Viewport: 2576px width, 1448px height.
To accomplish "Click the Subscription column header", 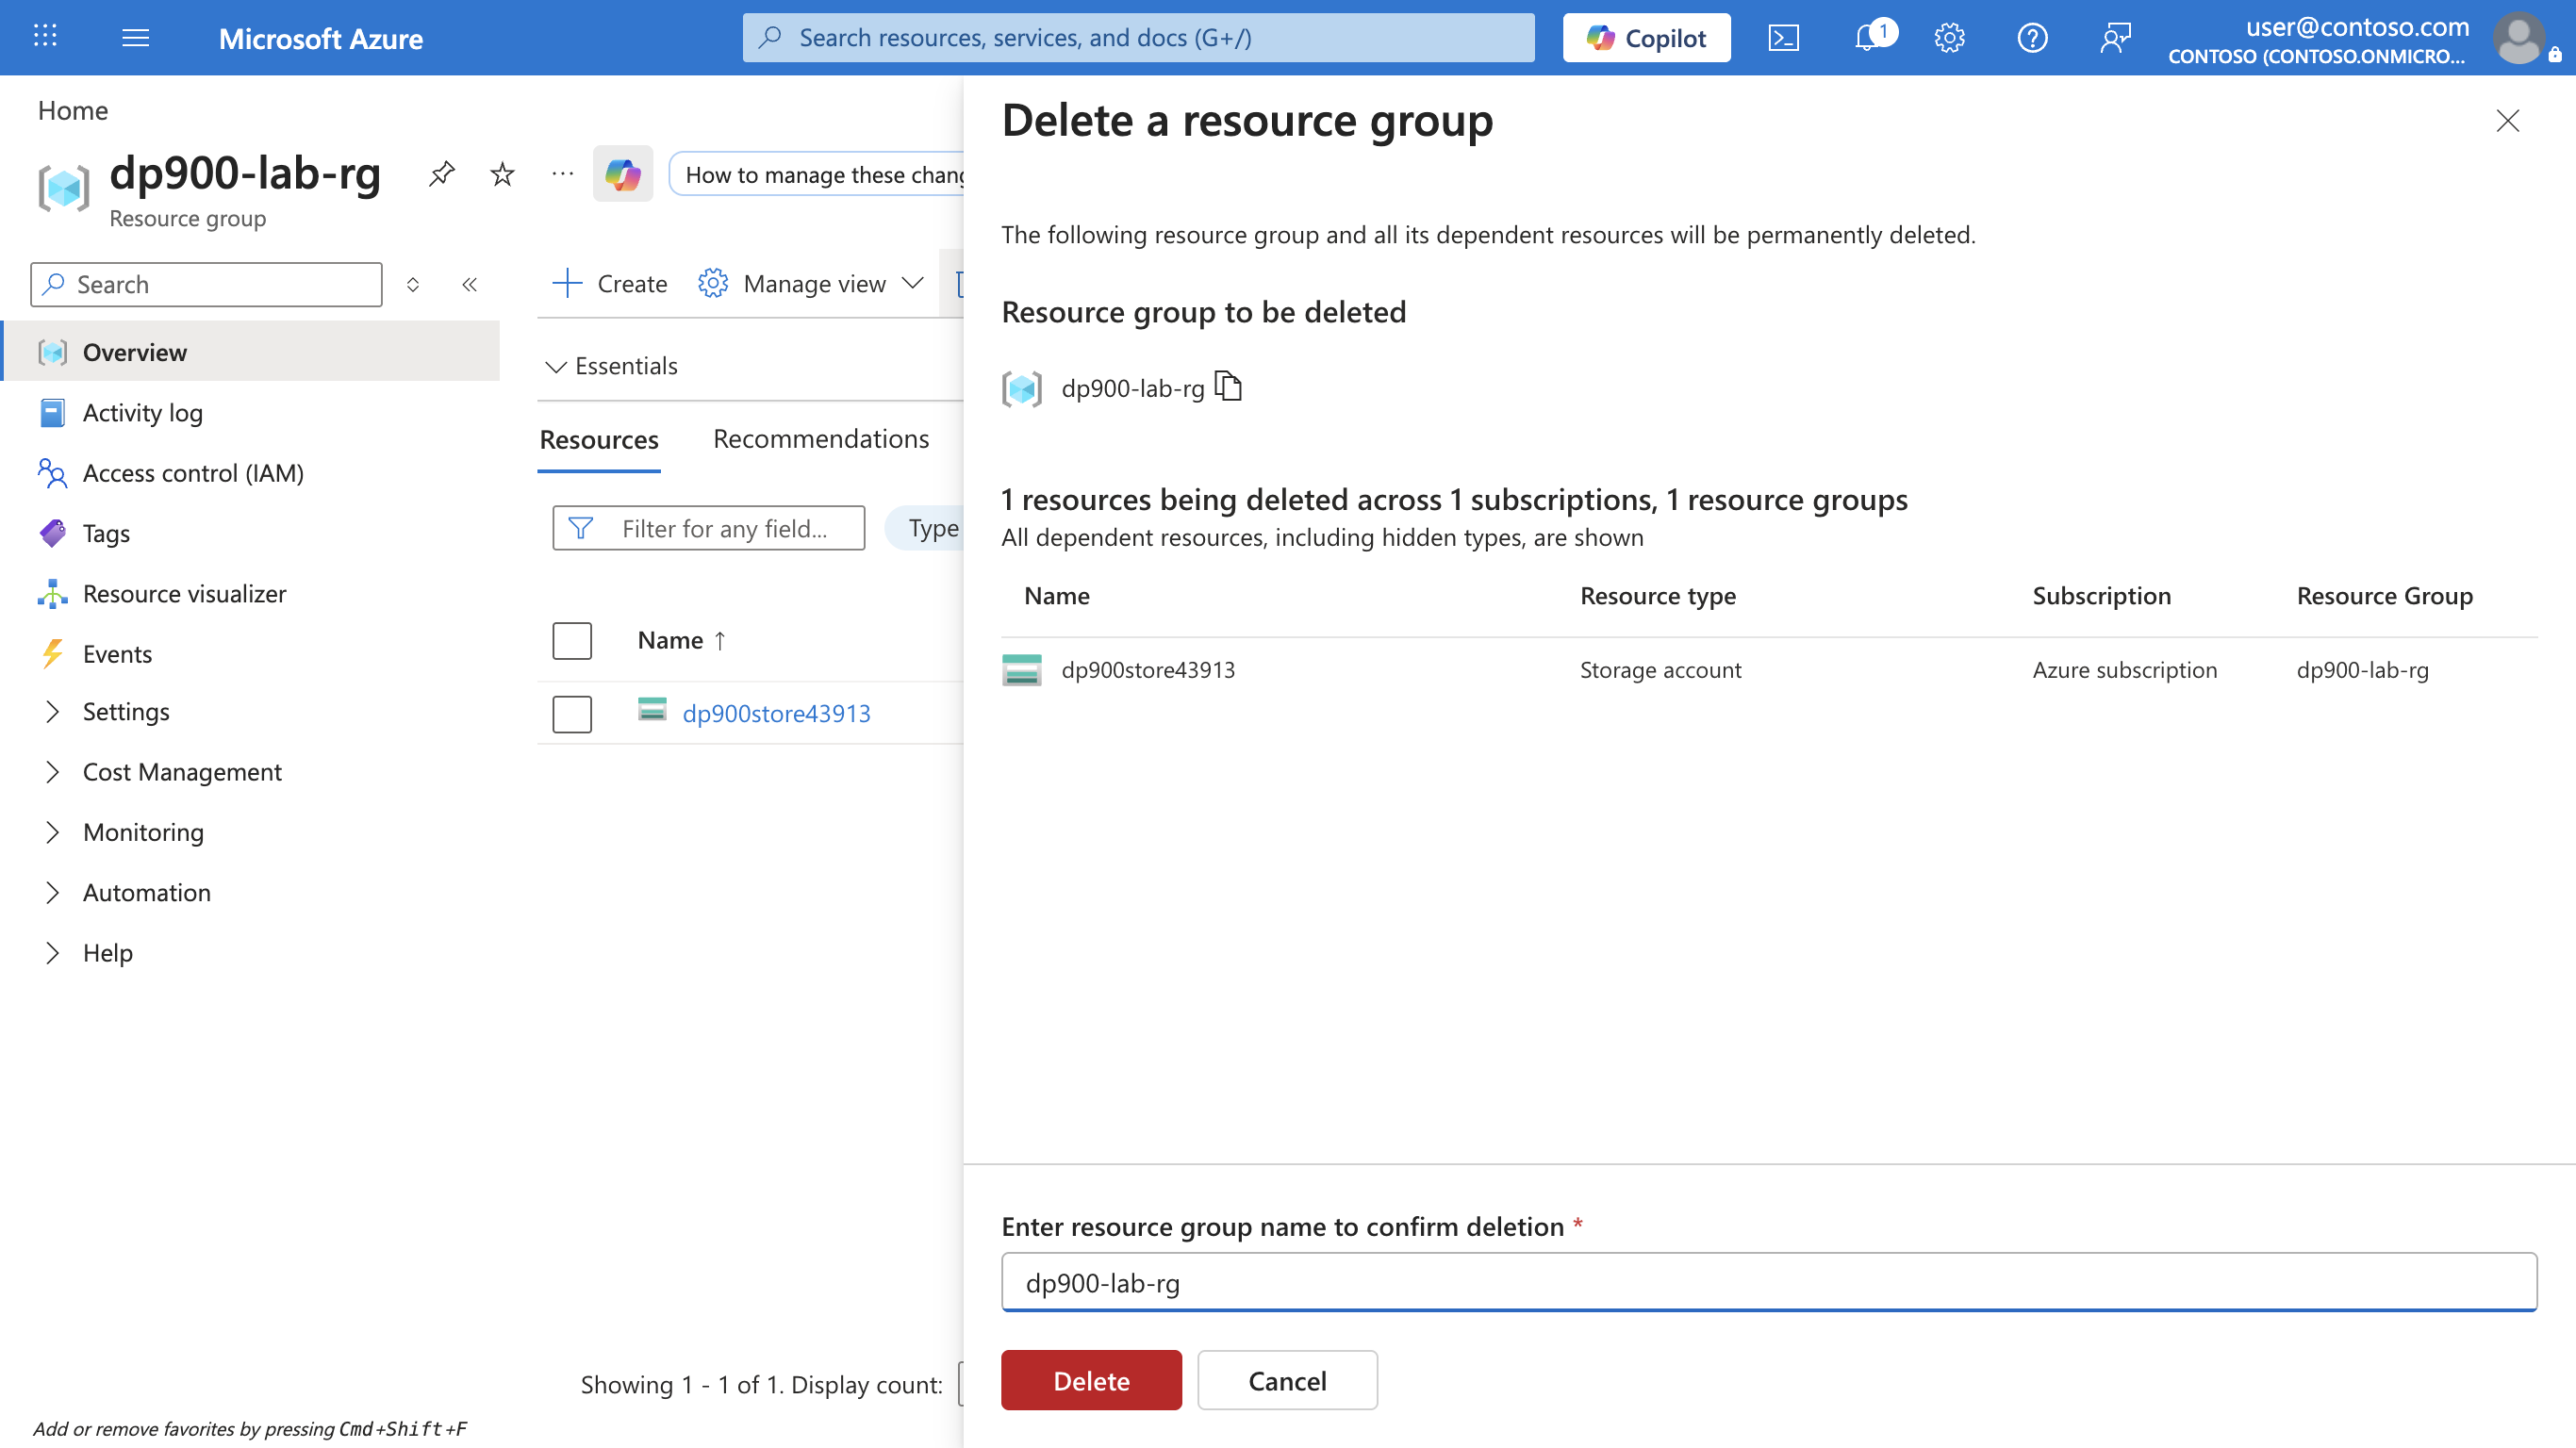I will [2101, 596].
